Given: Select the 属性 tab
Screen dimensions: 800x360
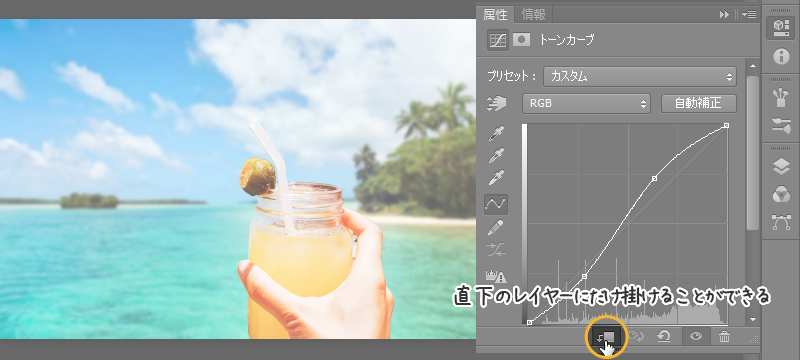Looking at the screenshot, I should click(x=495, y=15).
